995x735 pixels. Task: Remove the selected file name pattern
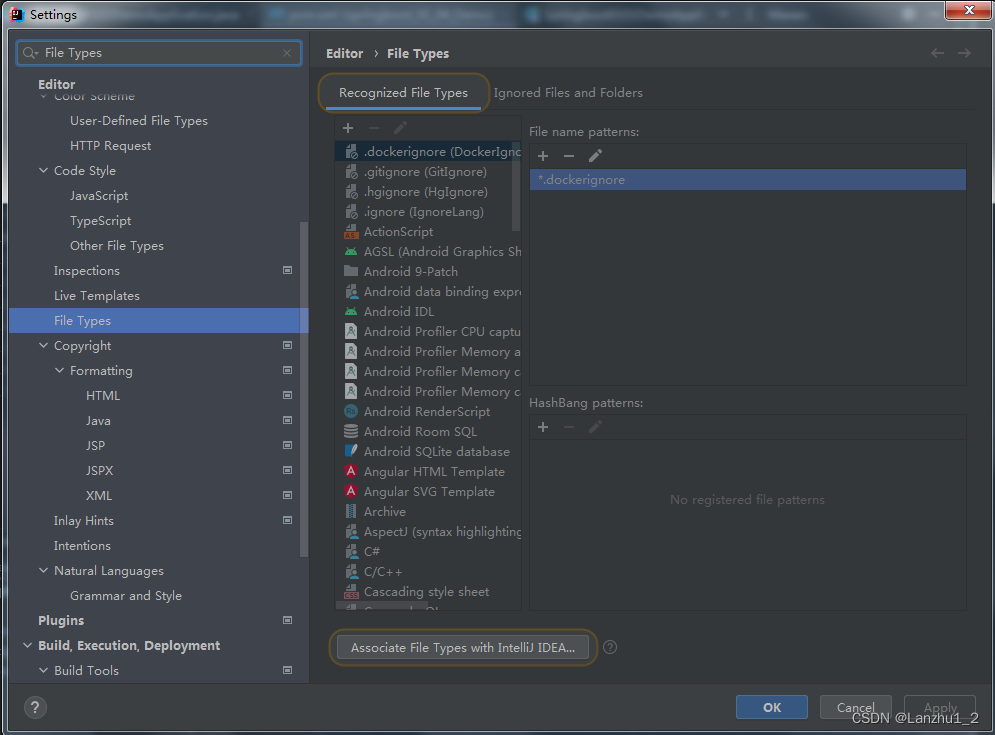[x=569, y=156]
